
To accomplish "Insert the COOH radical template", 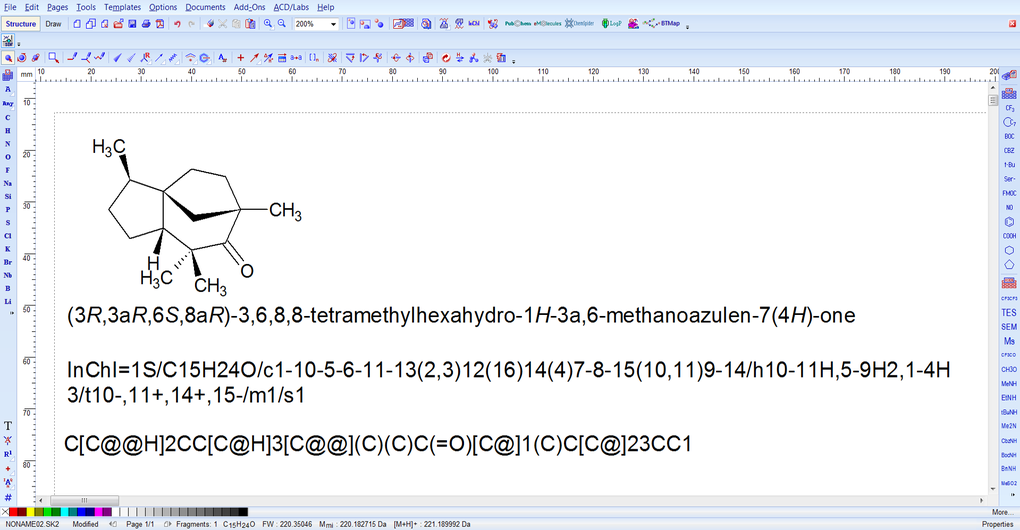I will coord(1009,236).
